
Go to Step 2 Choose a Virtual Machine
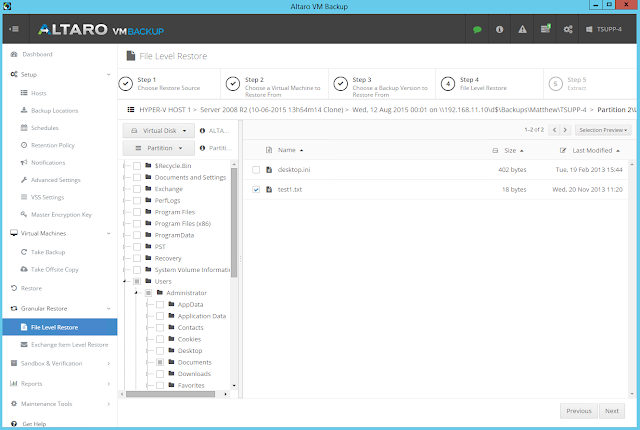pos(276,86)
